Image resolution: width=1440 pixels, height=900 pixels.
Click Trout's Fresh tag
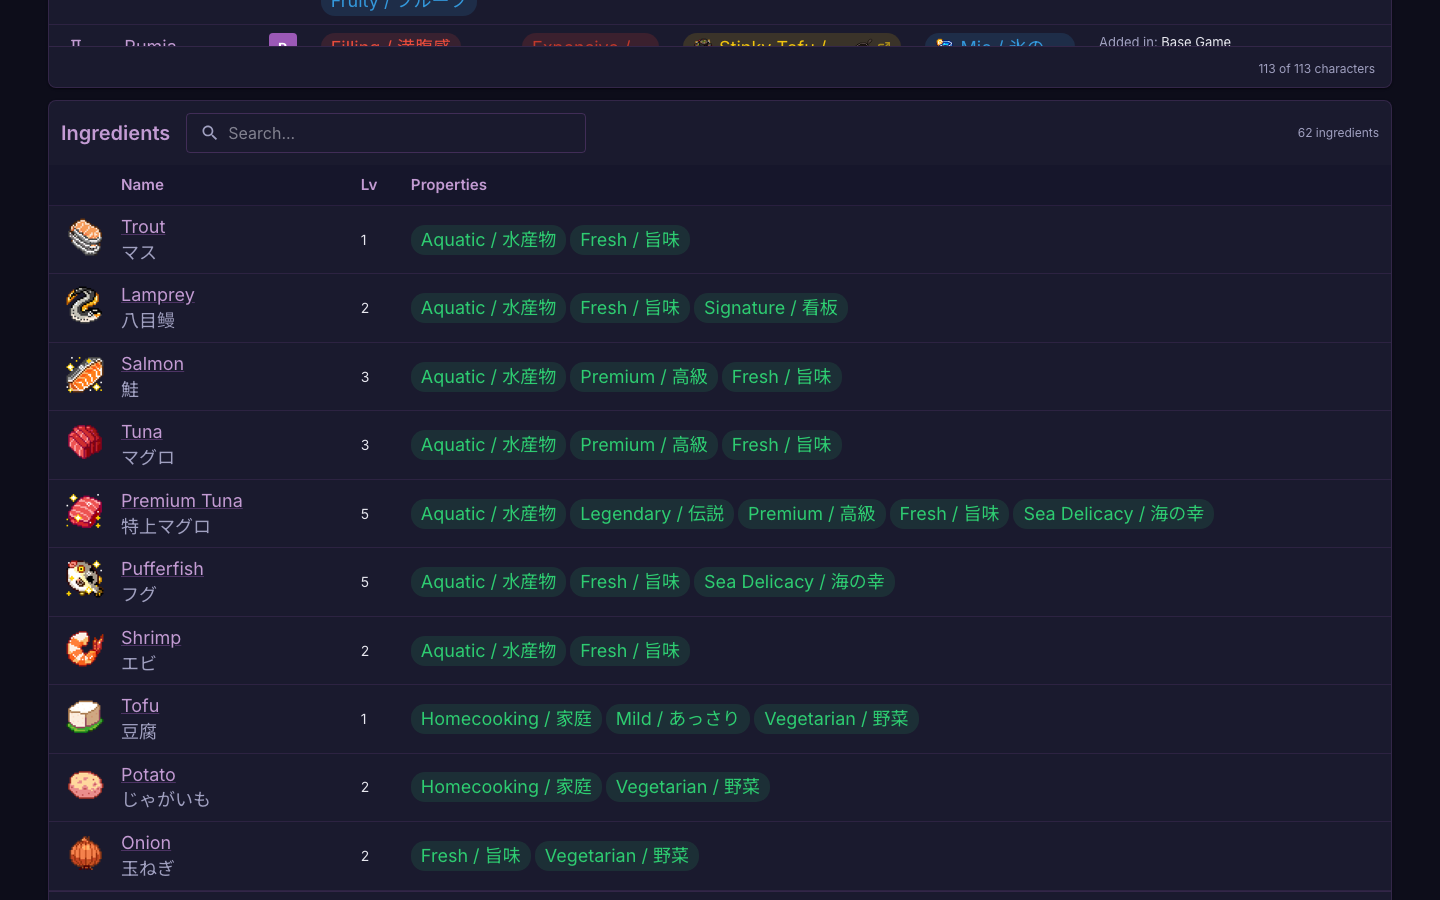click(630, 240)
